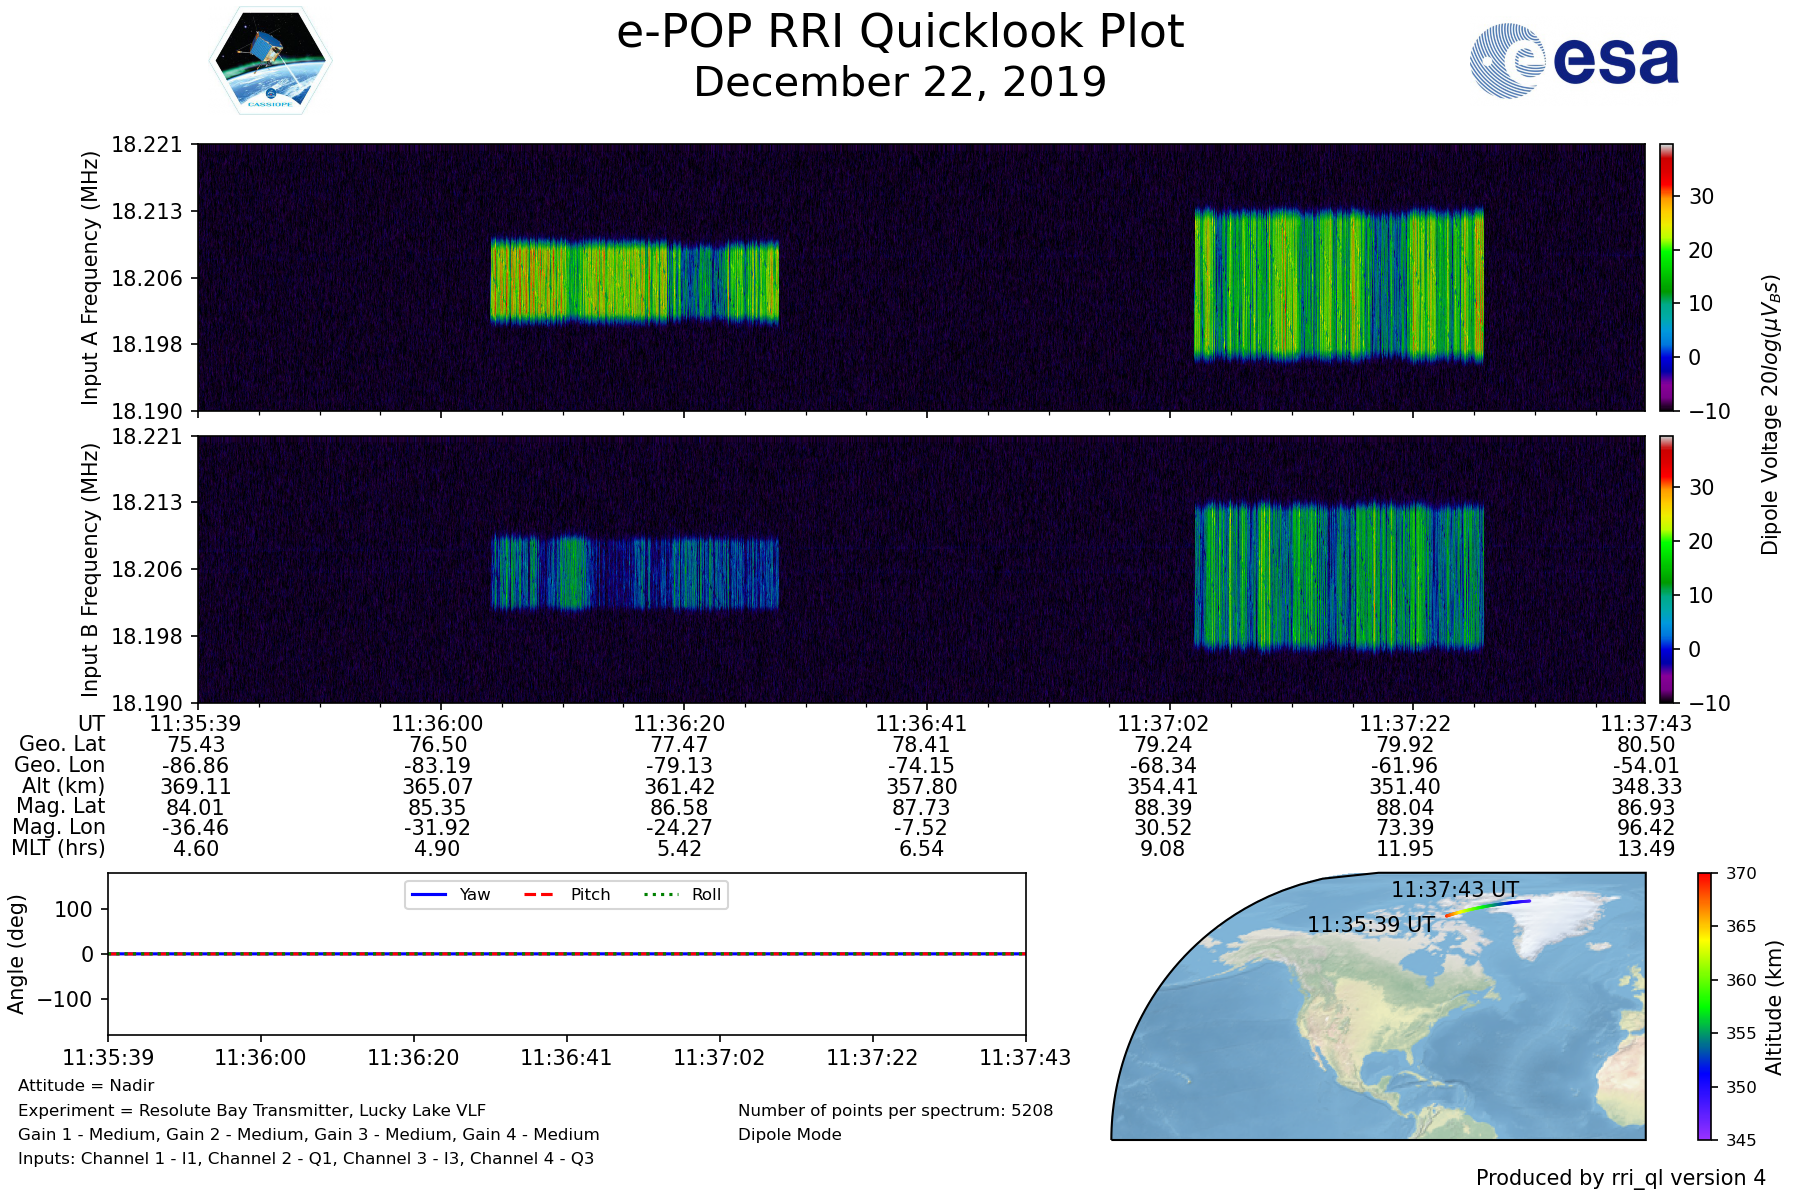
Task: Click the Input B dipole voltage colorbar
Action: pos(1666,569)
